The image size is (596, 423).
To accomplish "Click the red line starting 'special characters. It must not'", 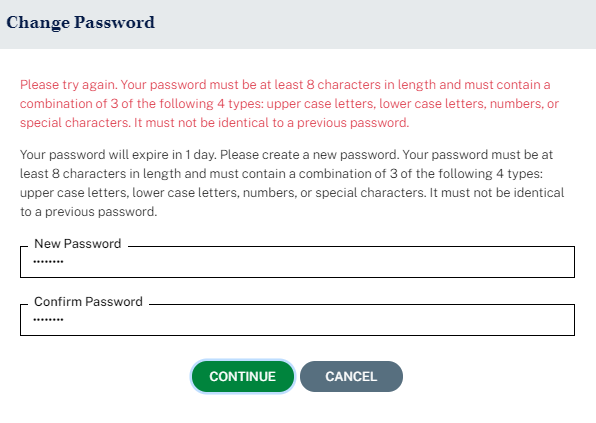I will coord(214,123).
